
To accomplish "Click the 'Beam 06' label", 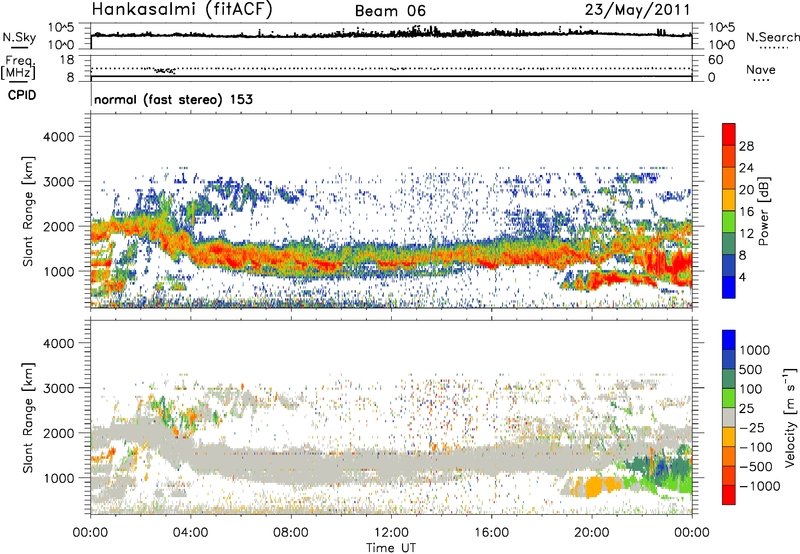I will coord(390,11).
